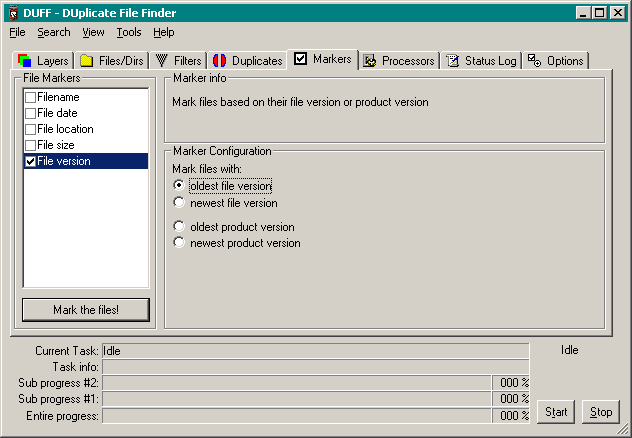The height and width of the screenshot is (438, 632).
Task: Select the File version list row text
Action: tap(64, 161)
